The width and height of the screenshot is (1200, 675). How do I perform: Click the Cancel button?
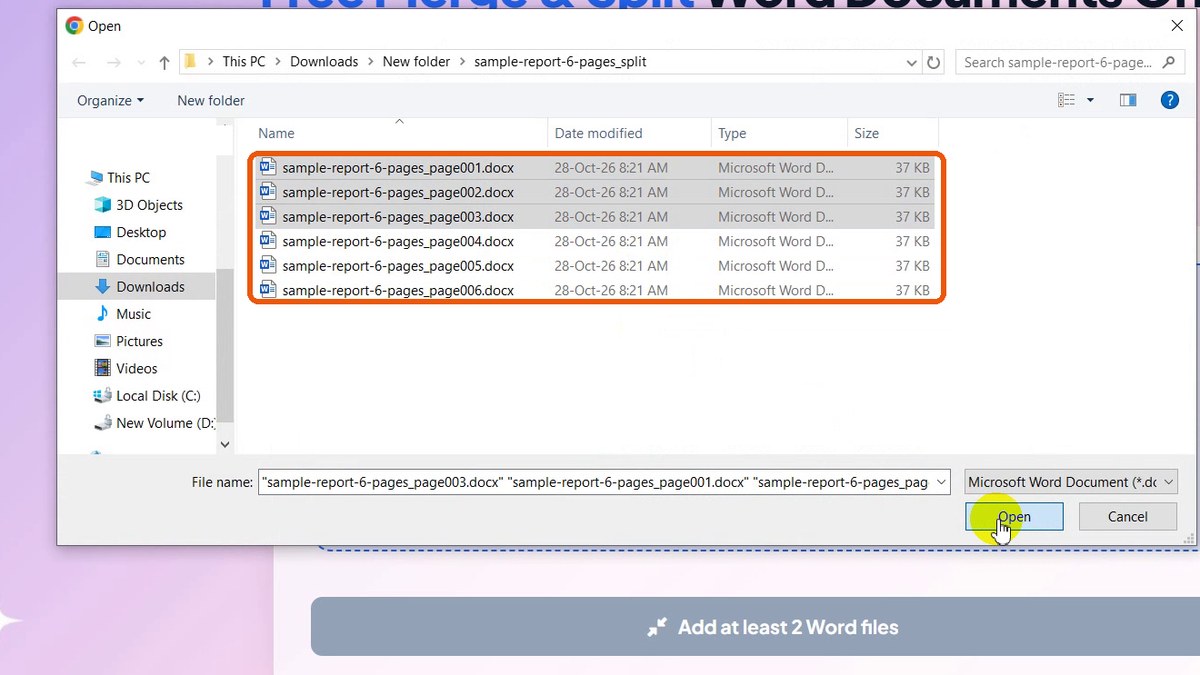pos(1127,517)
